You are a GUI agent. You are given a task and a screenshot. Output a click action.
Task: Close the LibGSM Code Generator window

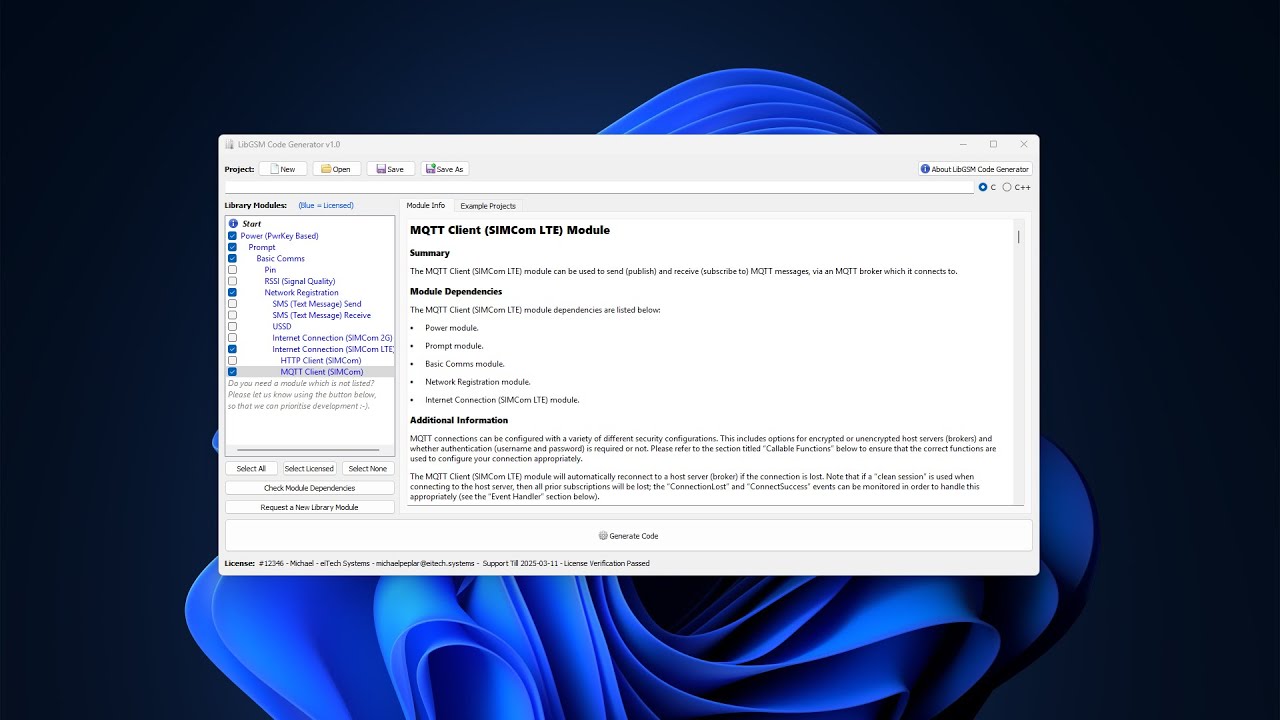point(1024,144)
